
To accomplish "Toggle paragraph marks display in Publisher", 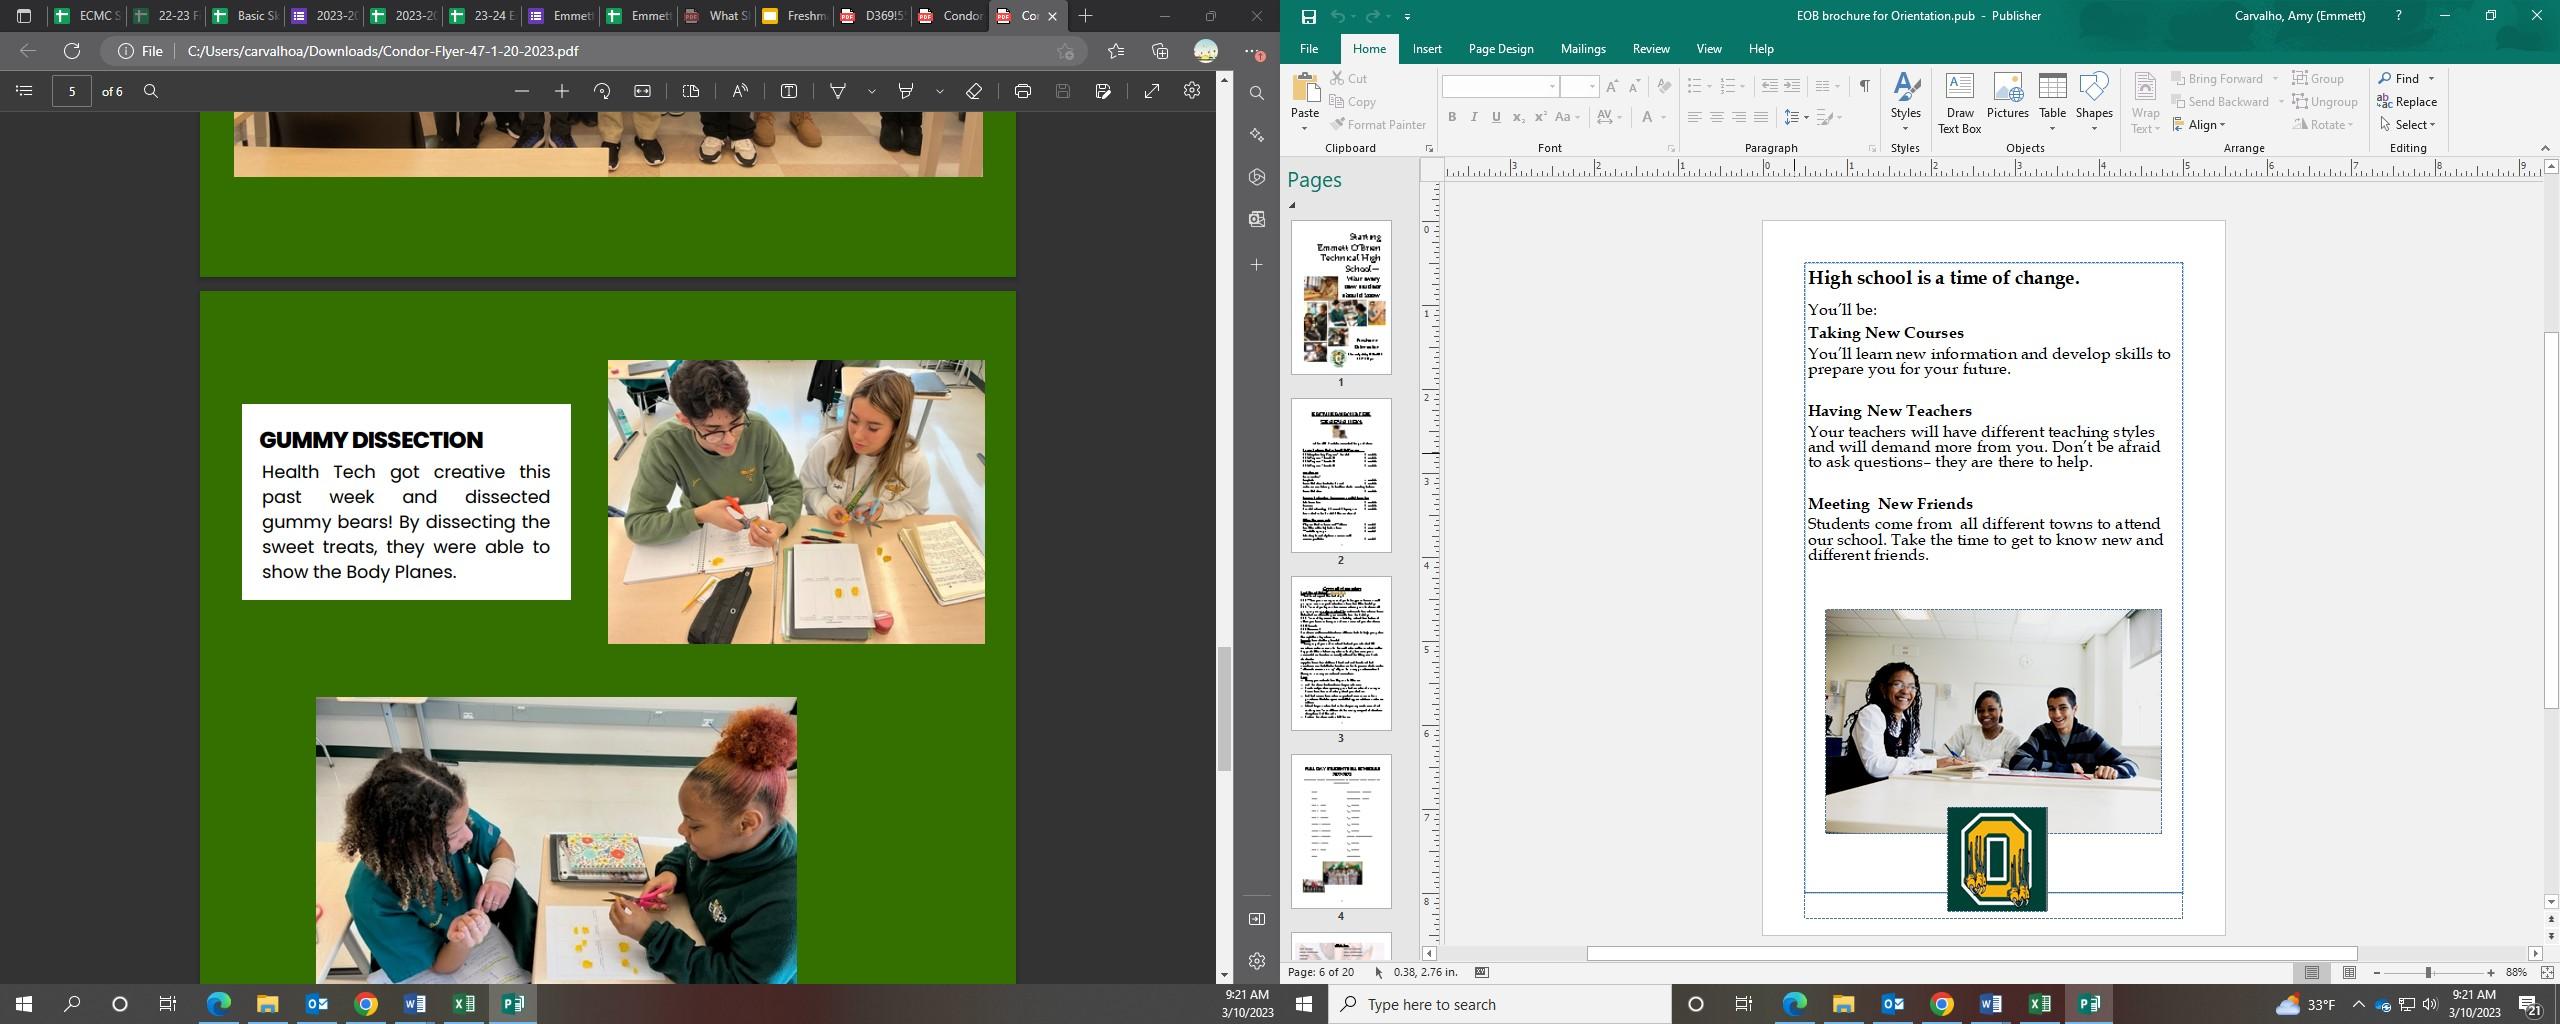I will (1864, 86).
